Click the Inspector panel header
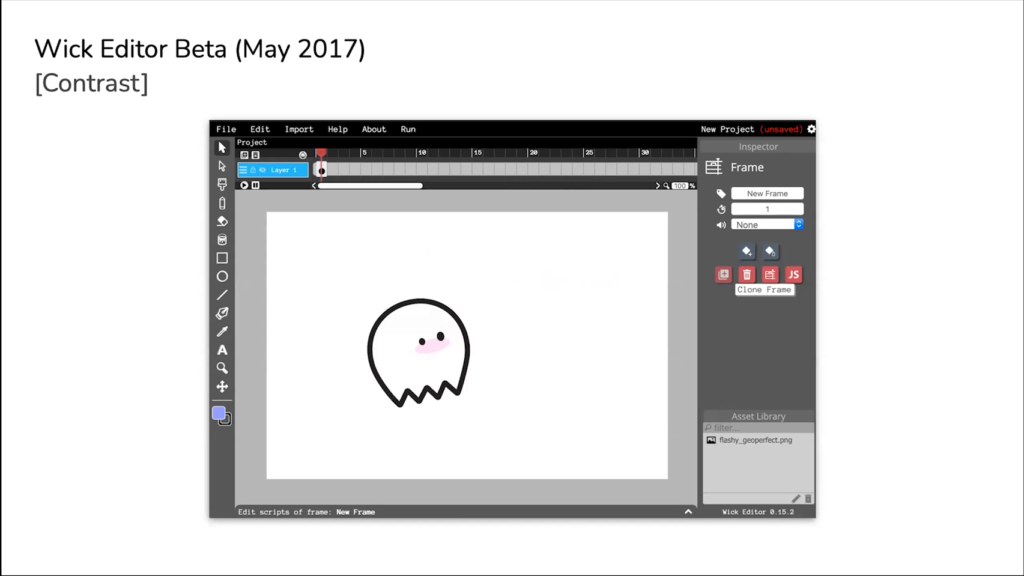Screen dimensions: 1024x576 [758, 147]
